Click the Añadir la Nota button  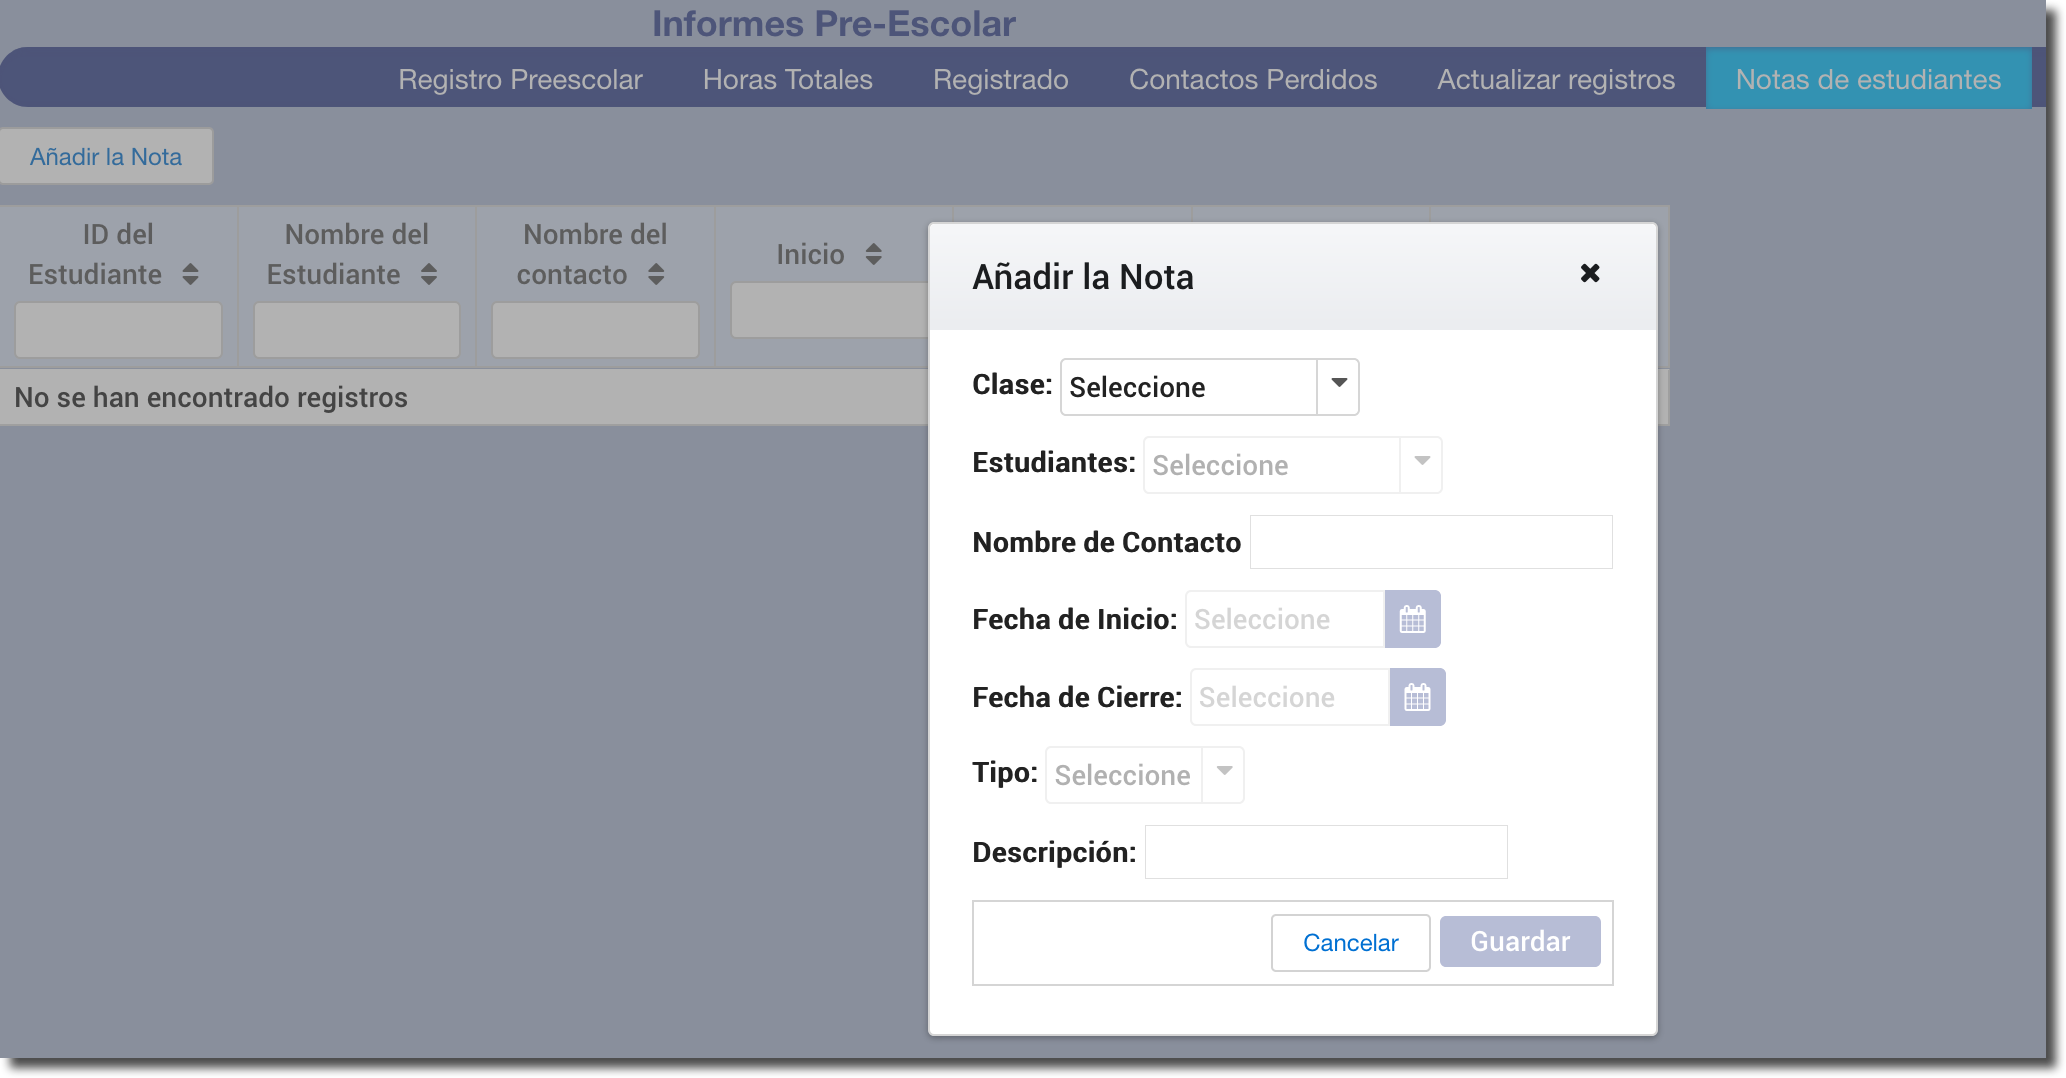pos(106,157)
